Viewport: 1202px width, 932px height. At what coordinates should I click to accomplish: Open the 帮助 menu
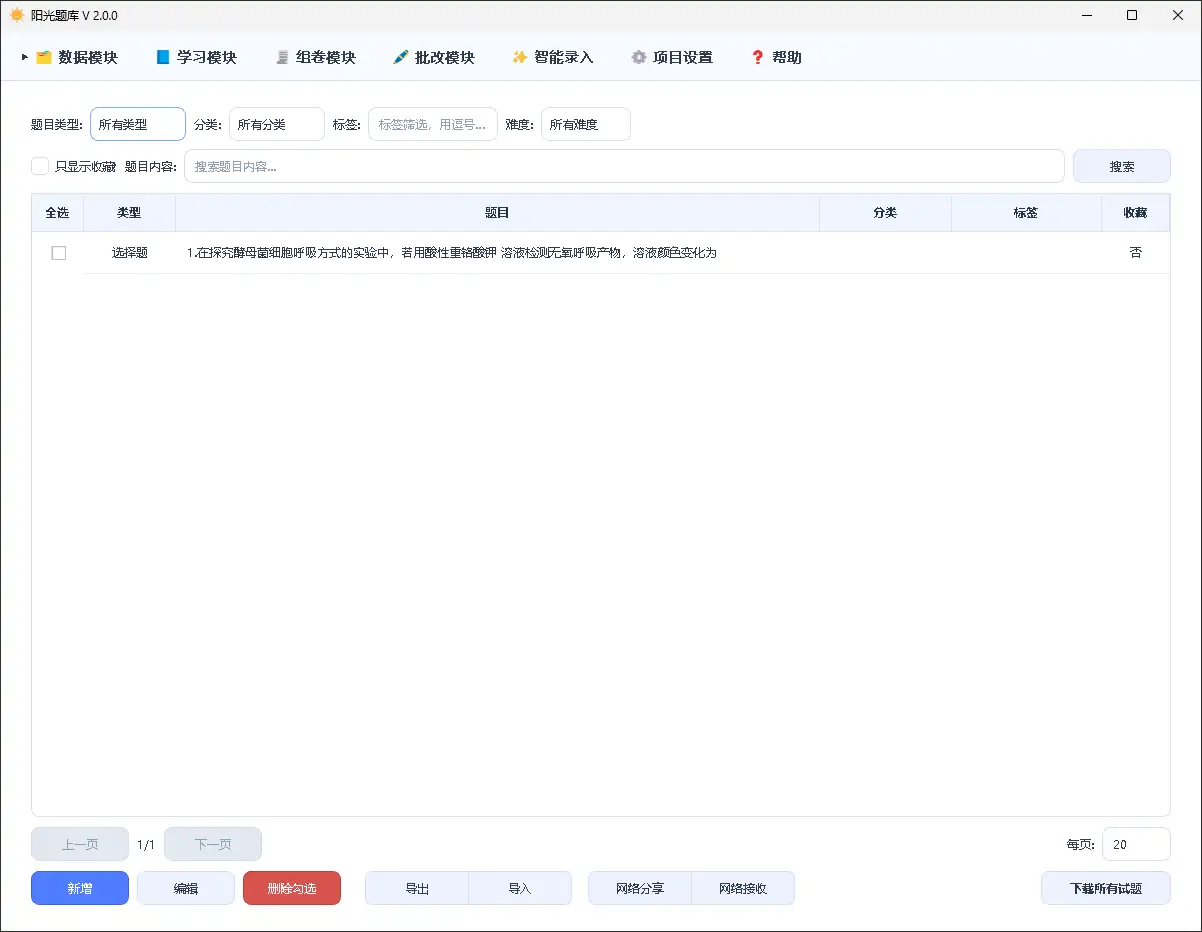[x=776, y=58]
